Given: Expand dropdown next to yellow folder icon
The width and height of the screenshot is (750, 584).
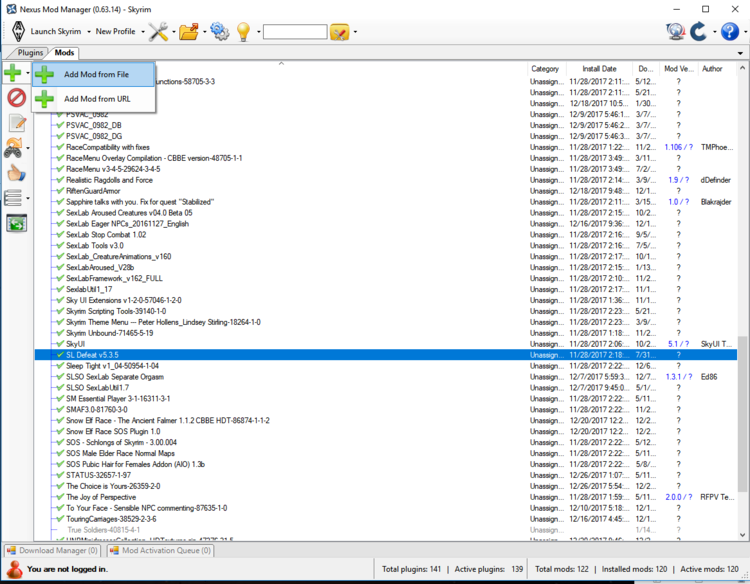Looking at the screenshot, I should [x=355, y=32].
